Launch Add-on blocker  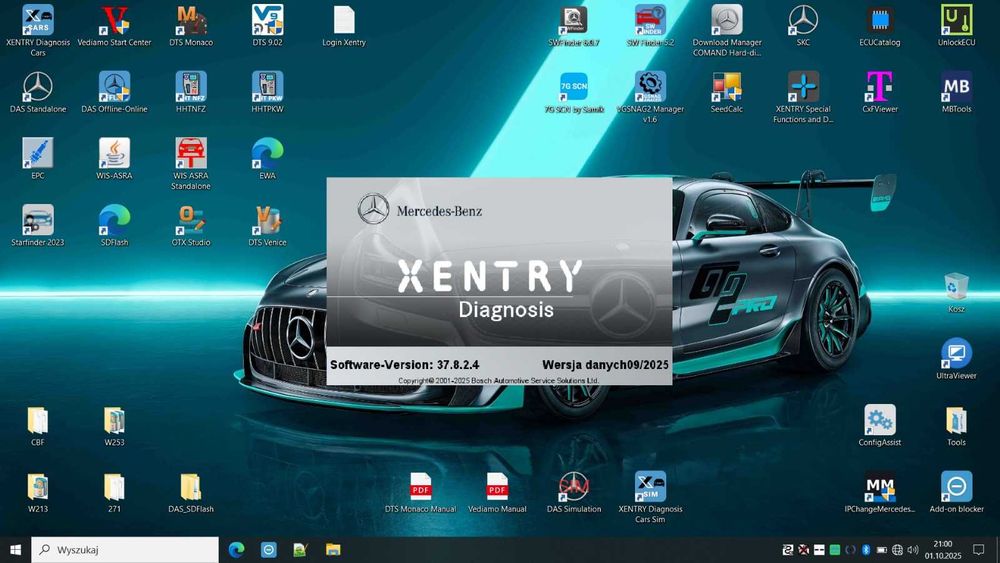[956, 487]
